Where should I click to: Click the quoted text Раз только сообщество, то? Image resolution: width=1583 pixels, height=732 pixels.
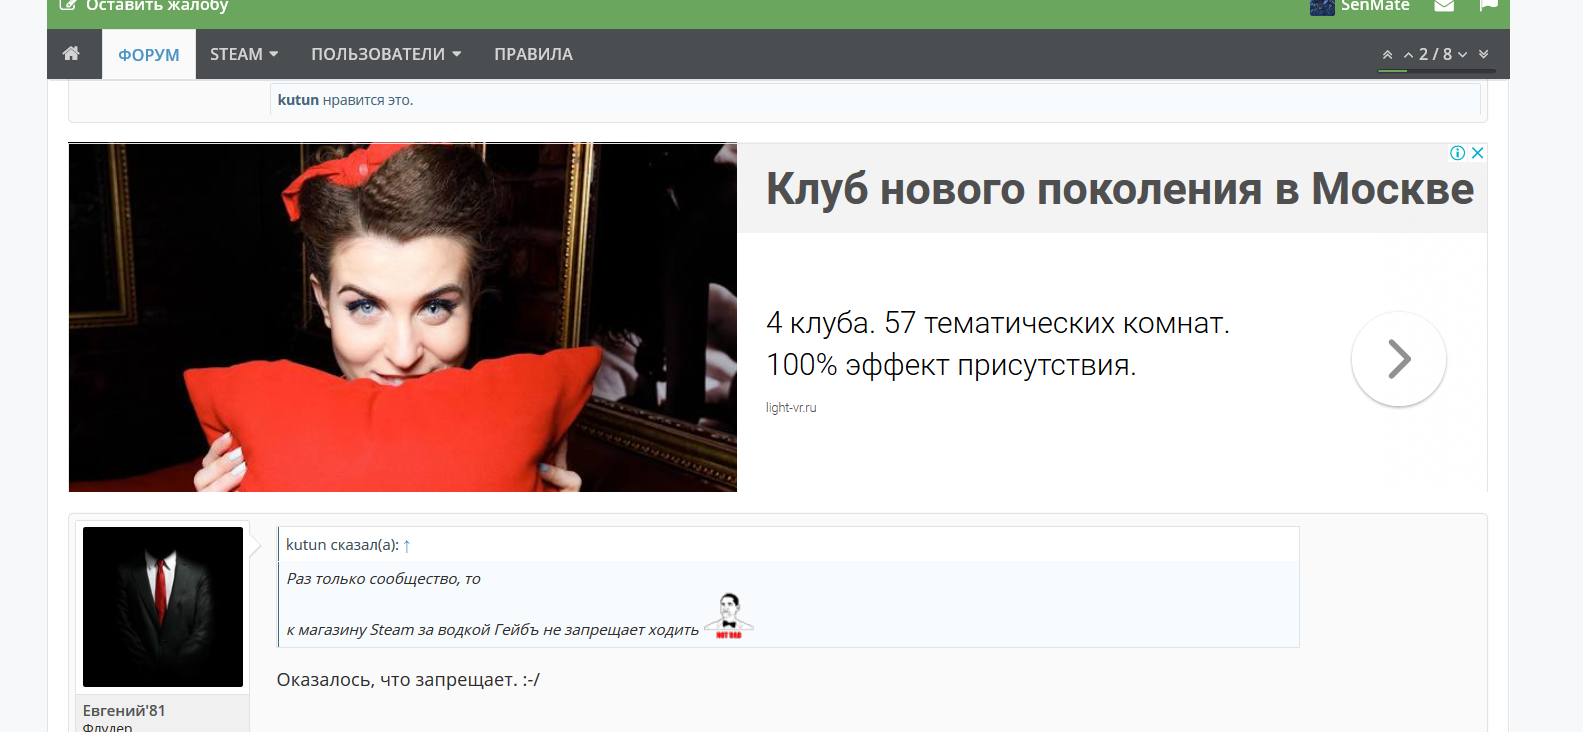click(384, 579)
